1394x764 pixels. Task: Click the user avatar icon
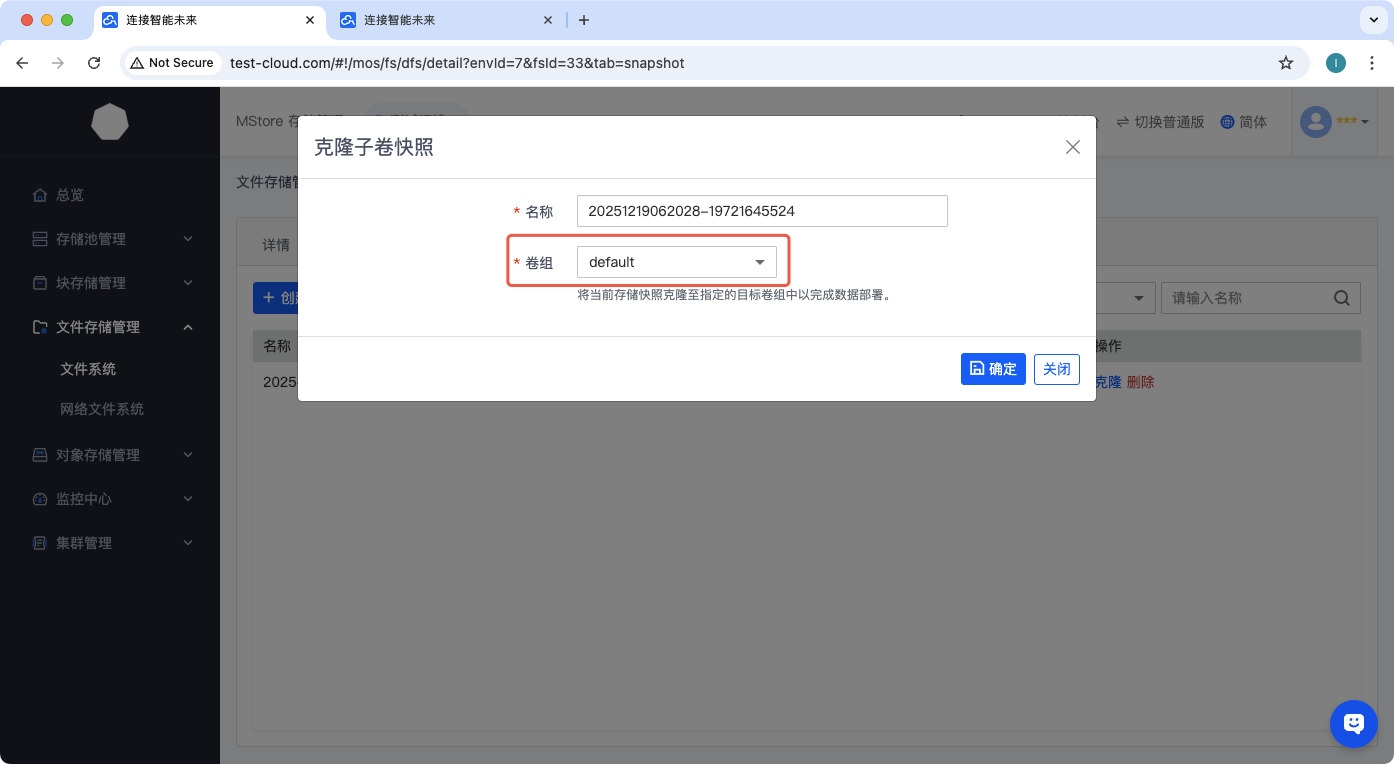click(x=1315, y=121)
